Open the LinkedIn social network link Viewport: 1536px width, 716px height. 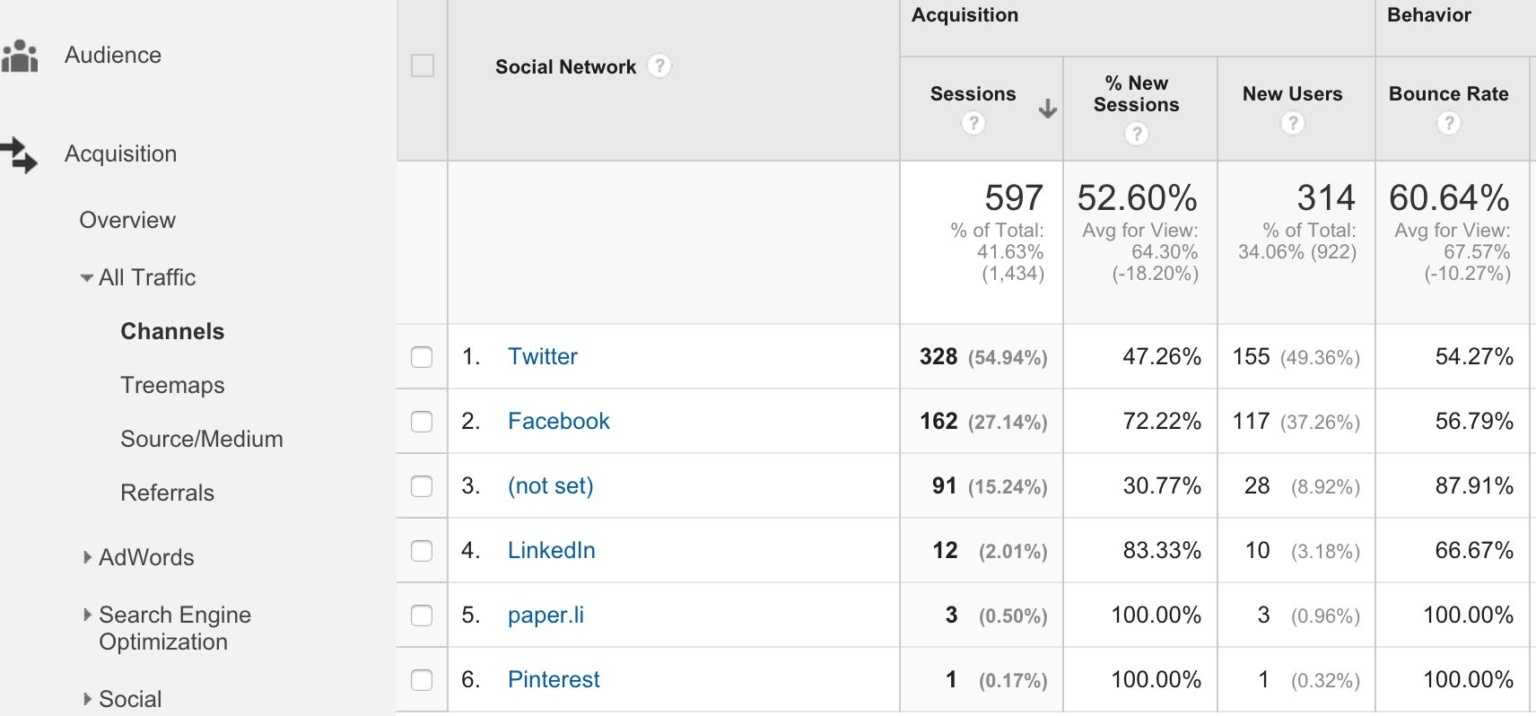pyautogui.click(x=551, y=550)
